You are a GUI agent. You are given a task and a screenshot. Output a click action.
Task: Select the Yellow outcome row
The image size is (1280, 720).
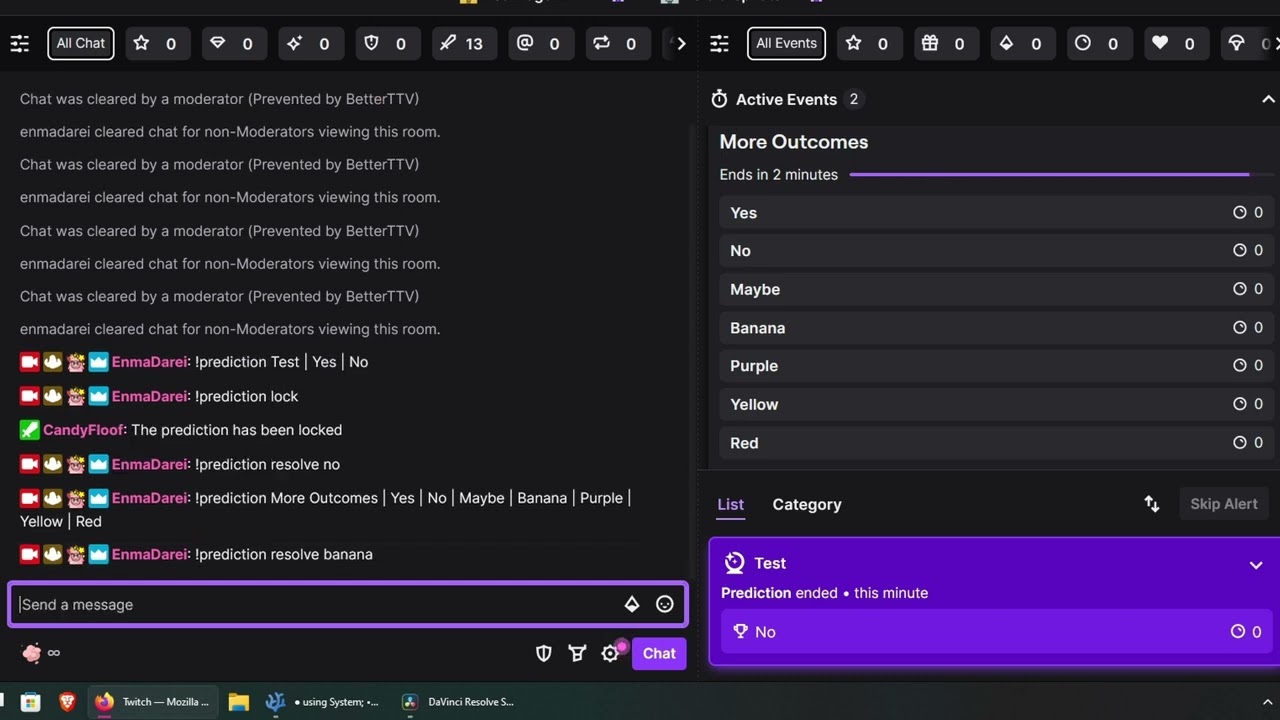click(995, 404)
